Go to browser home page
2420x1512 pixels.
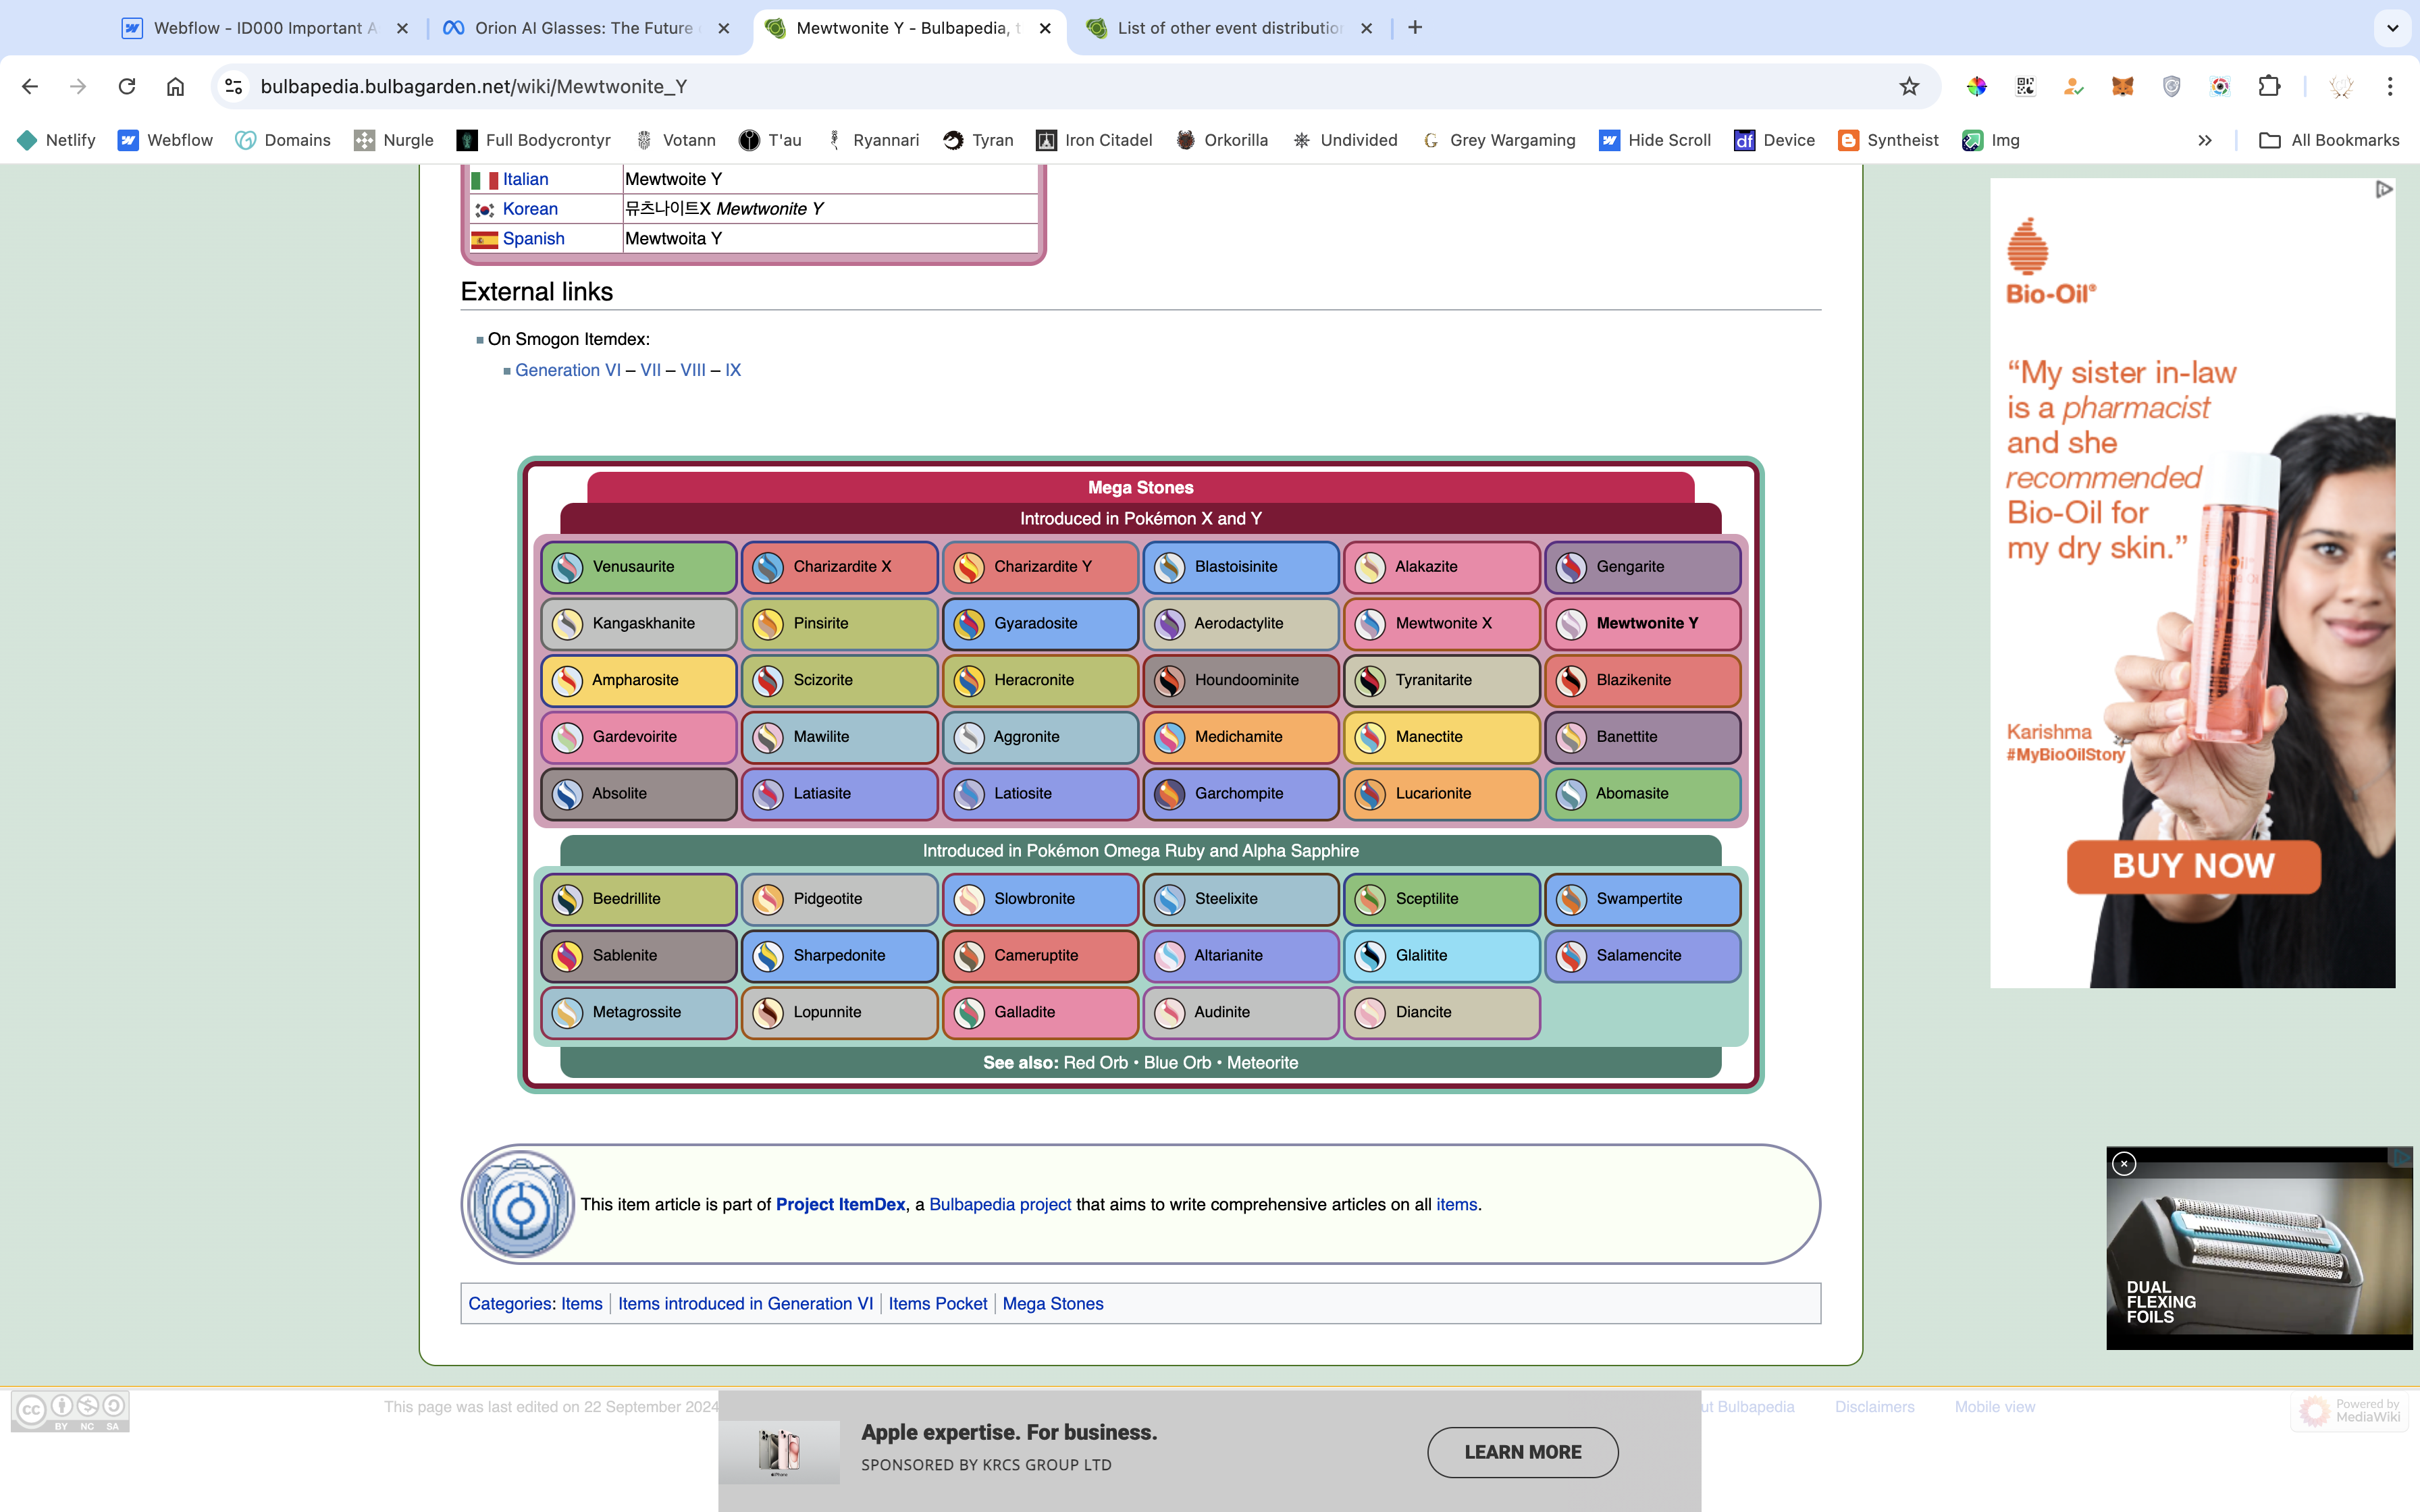[175, 86]
